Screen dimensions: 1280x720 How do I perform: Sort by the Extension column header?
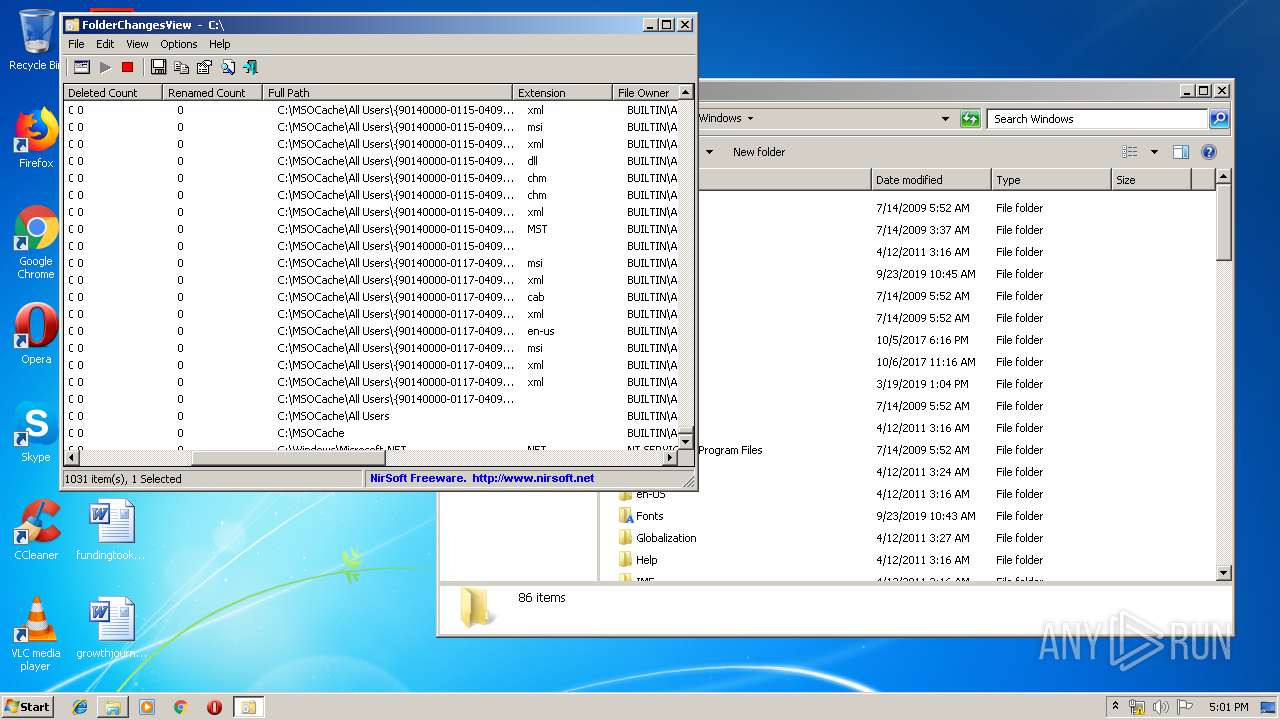pos(562,93)
